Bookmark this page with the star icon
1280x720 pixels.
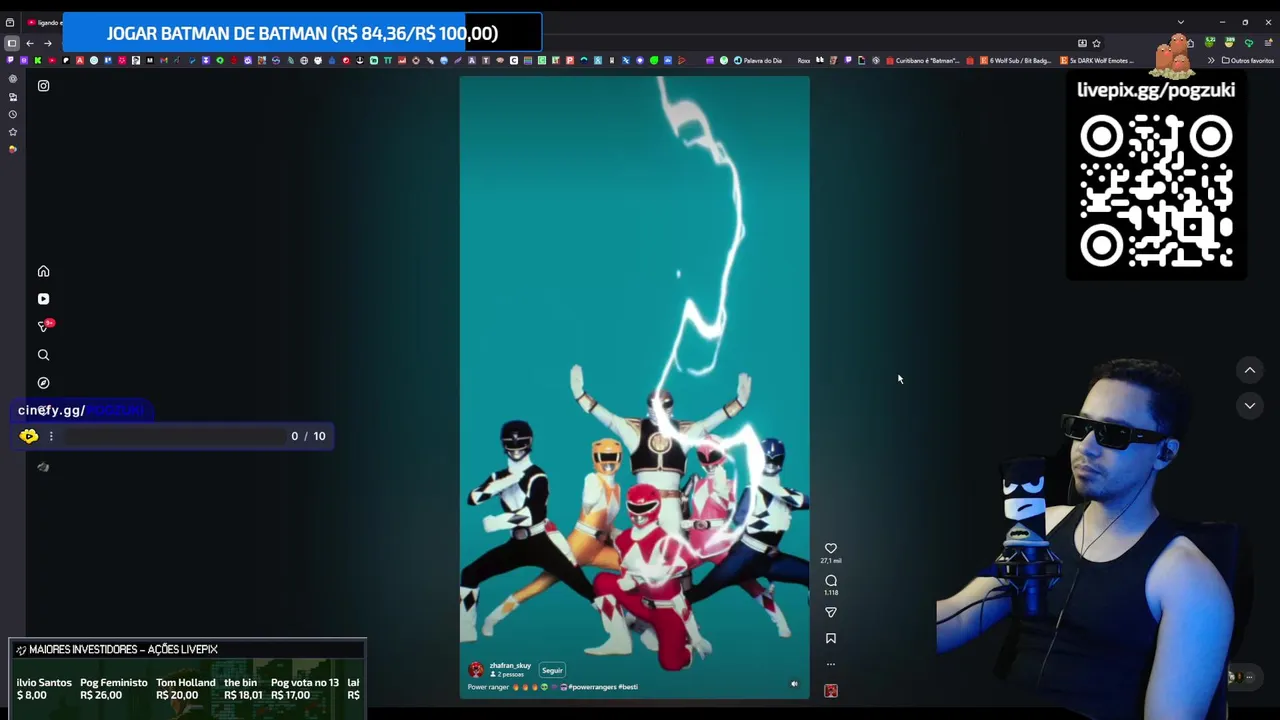coord(1096,43)
